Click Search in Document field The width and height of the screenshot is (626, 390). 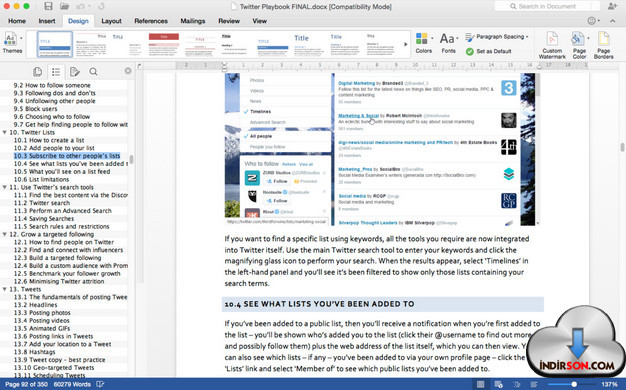pos(547,6)
